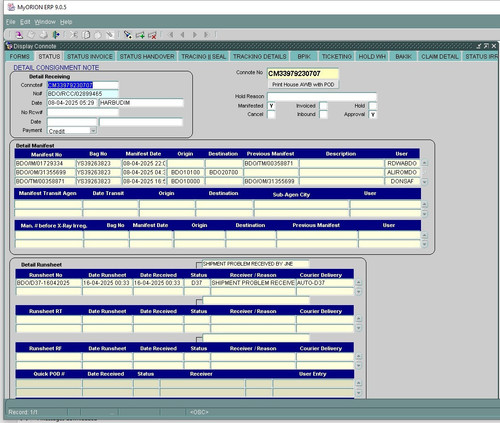Click the Cut scissors toolbar icon

(x=74, y=35)
